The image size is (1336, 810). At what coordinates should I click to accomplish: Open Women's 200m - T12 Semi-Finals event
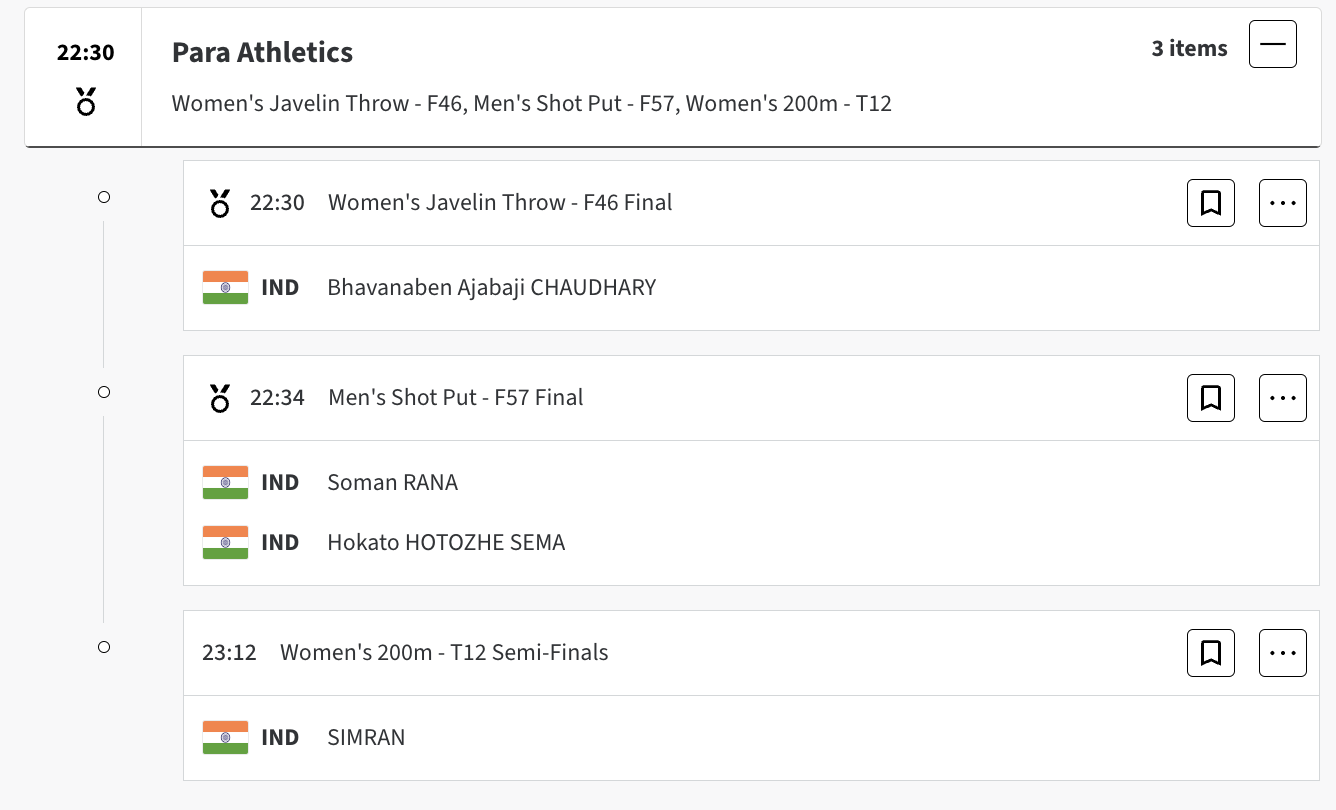(x=444, y=653)
